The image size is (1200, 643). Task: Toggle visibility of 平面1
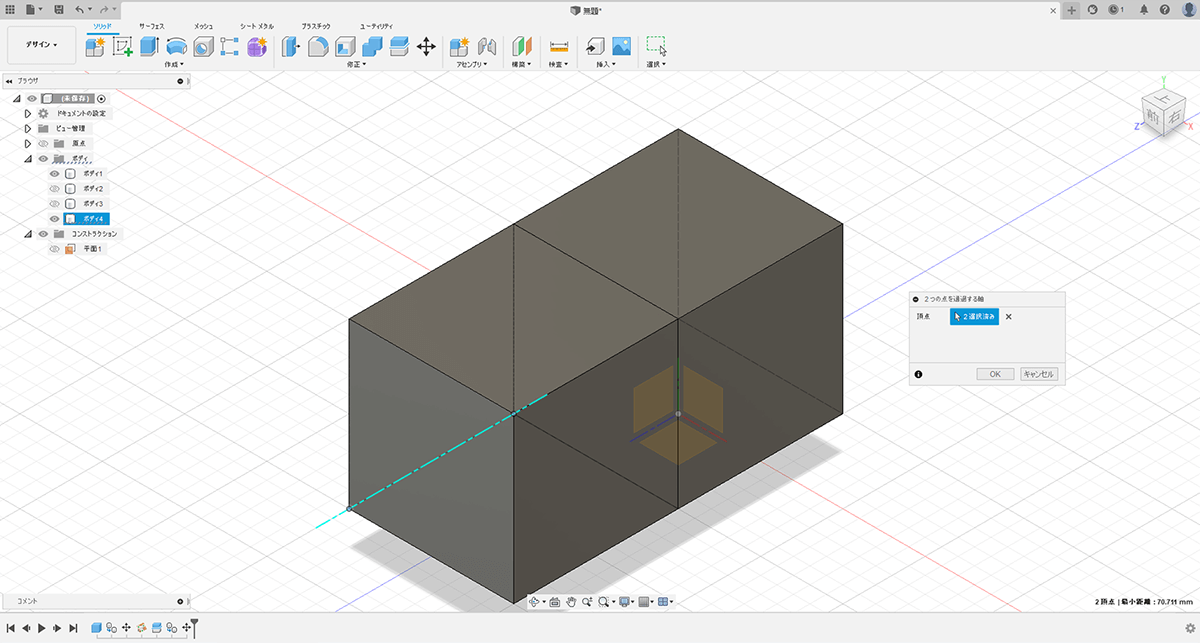point(55,249)
